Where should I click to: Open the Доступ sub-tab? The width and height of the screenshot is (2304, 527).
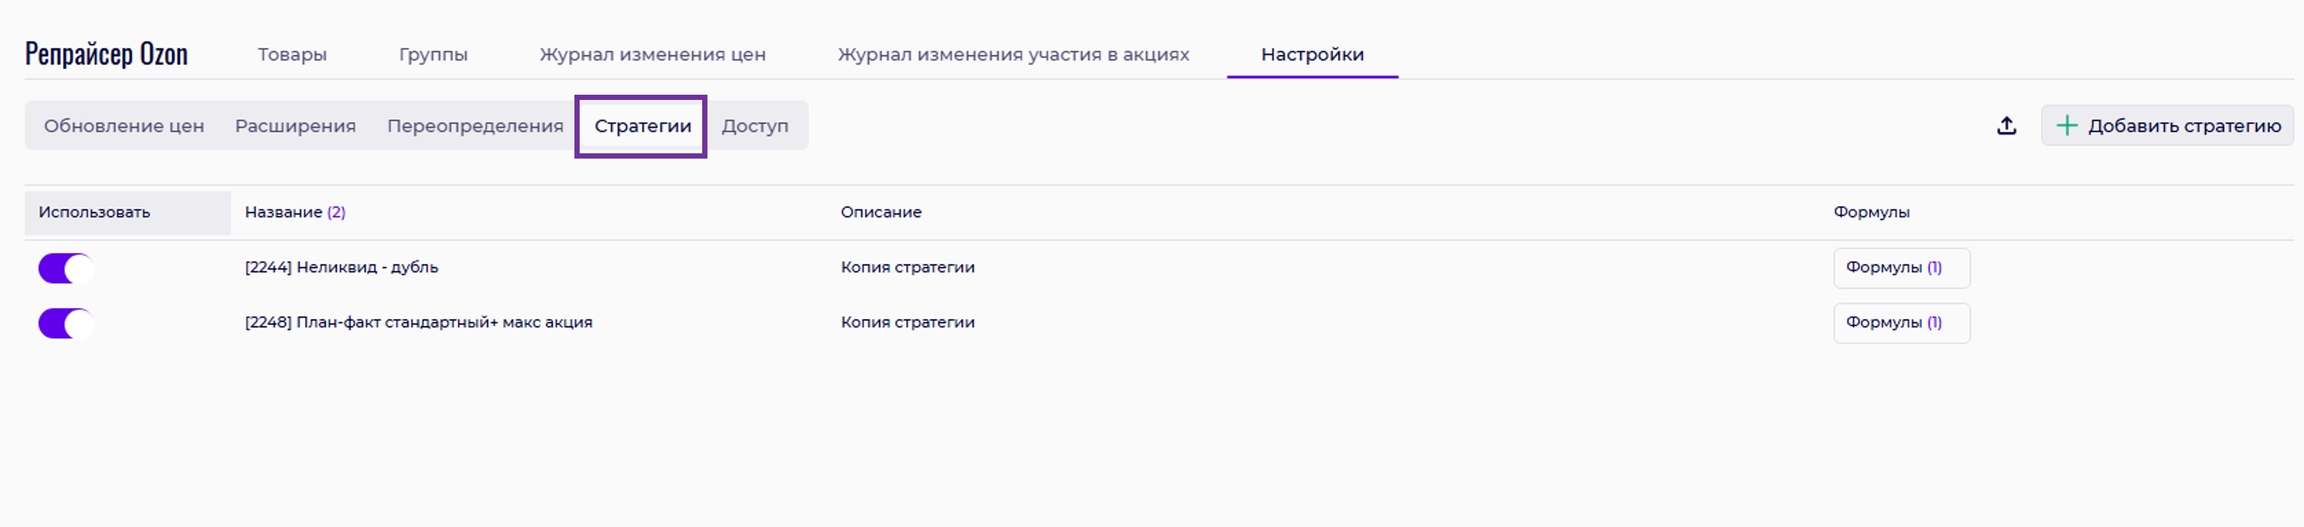pyautogui.click(x=755, y=126)
